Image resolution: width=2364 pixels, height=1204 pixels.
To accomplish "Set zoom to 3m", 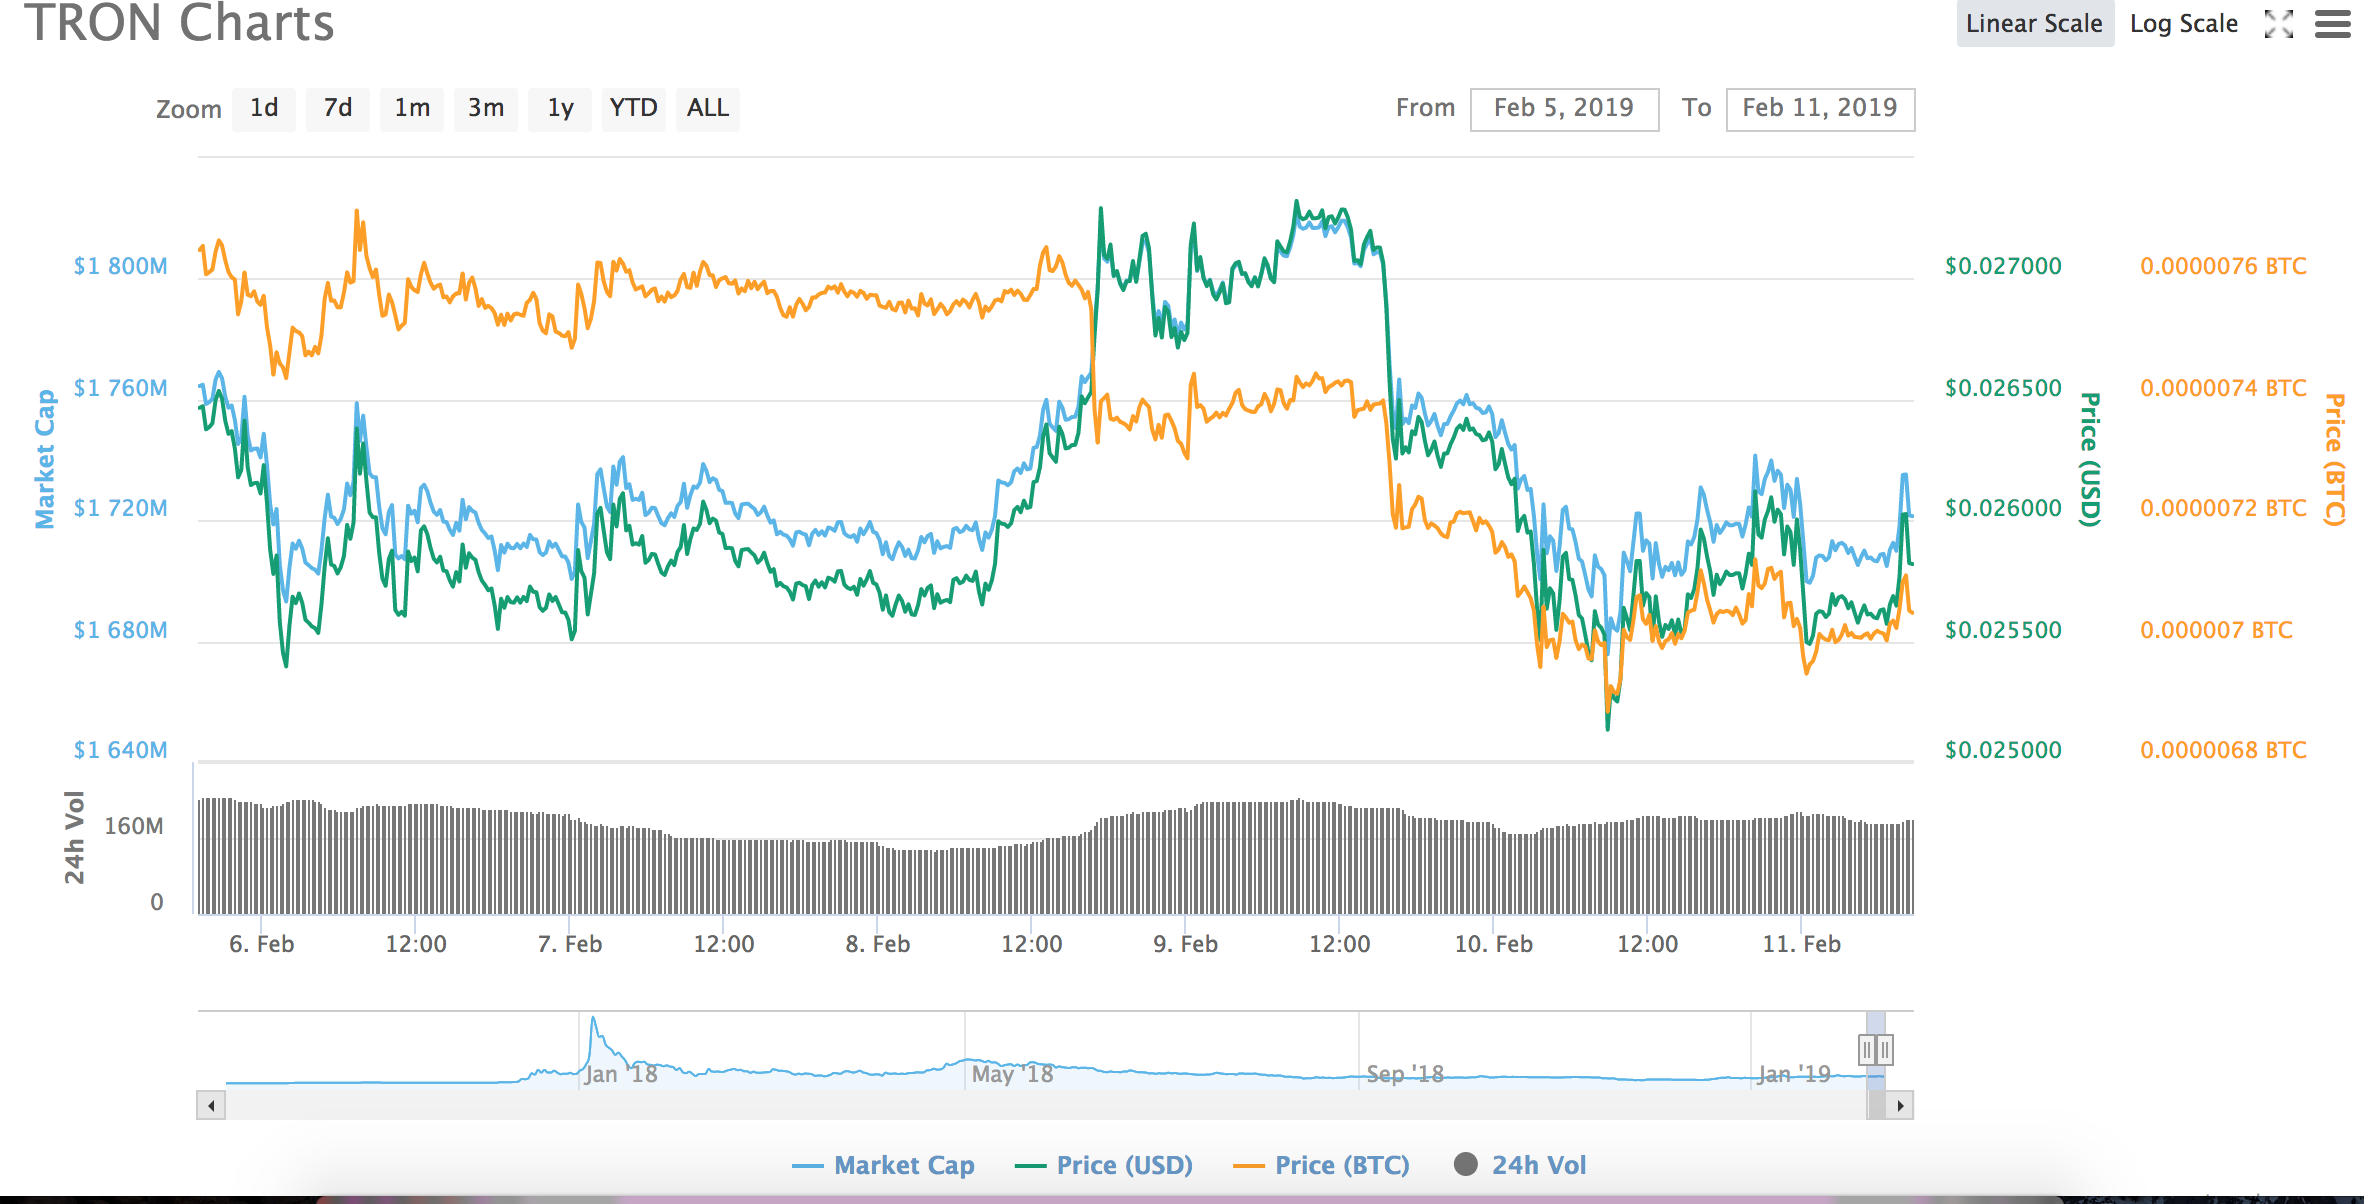I will point(486,108).
